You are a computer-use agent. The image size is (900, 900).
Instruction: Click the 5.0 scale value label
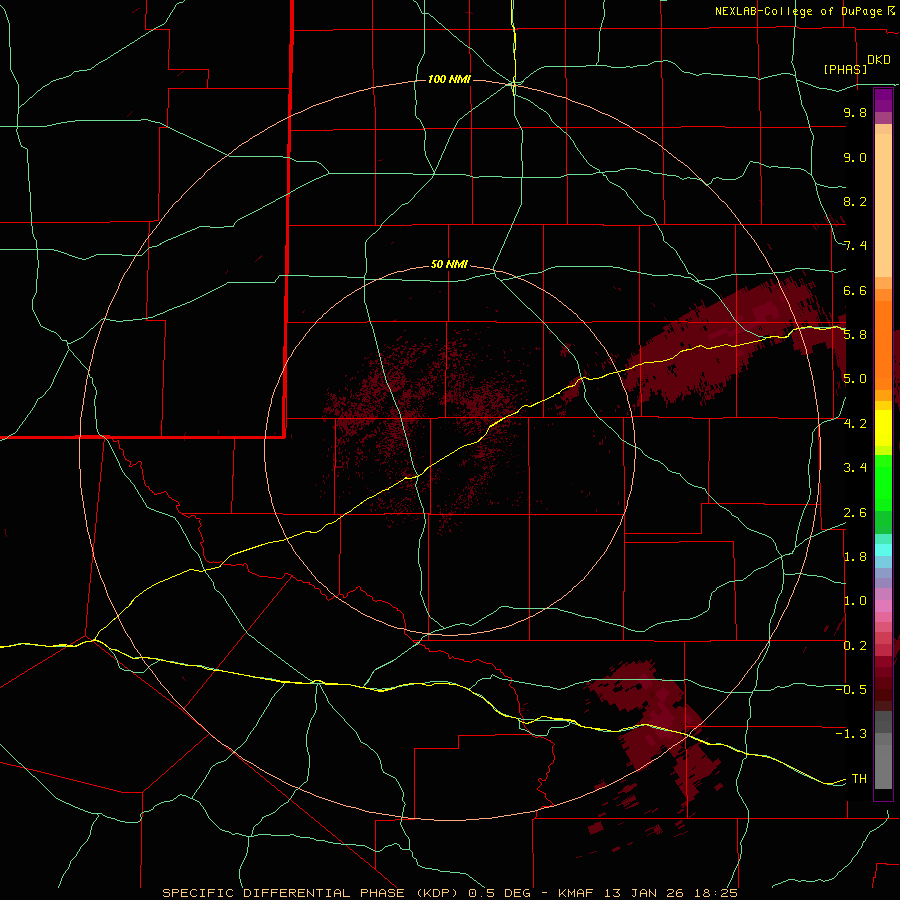855,379
